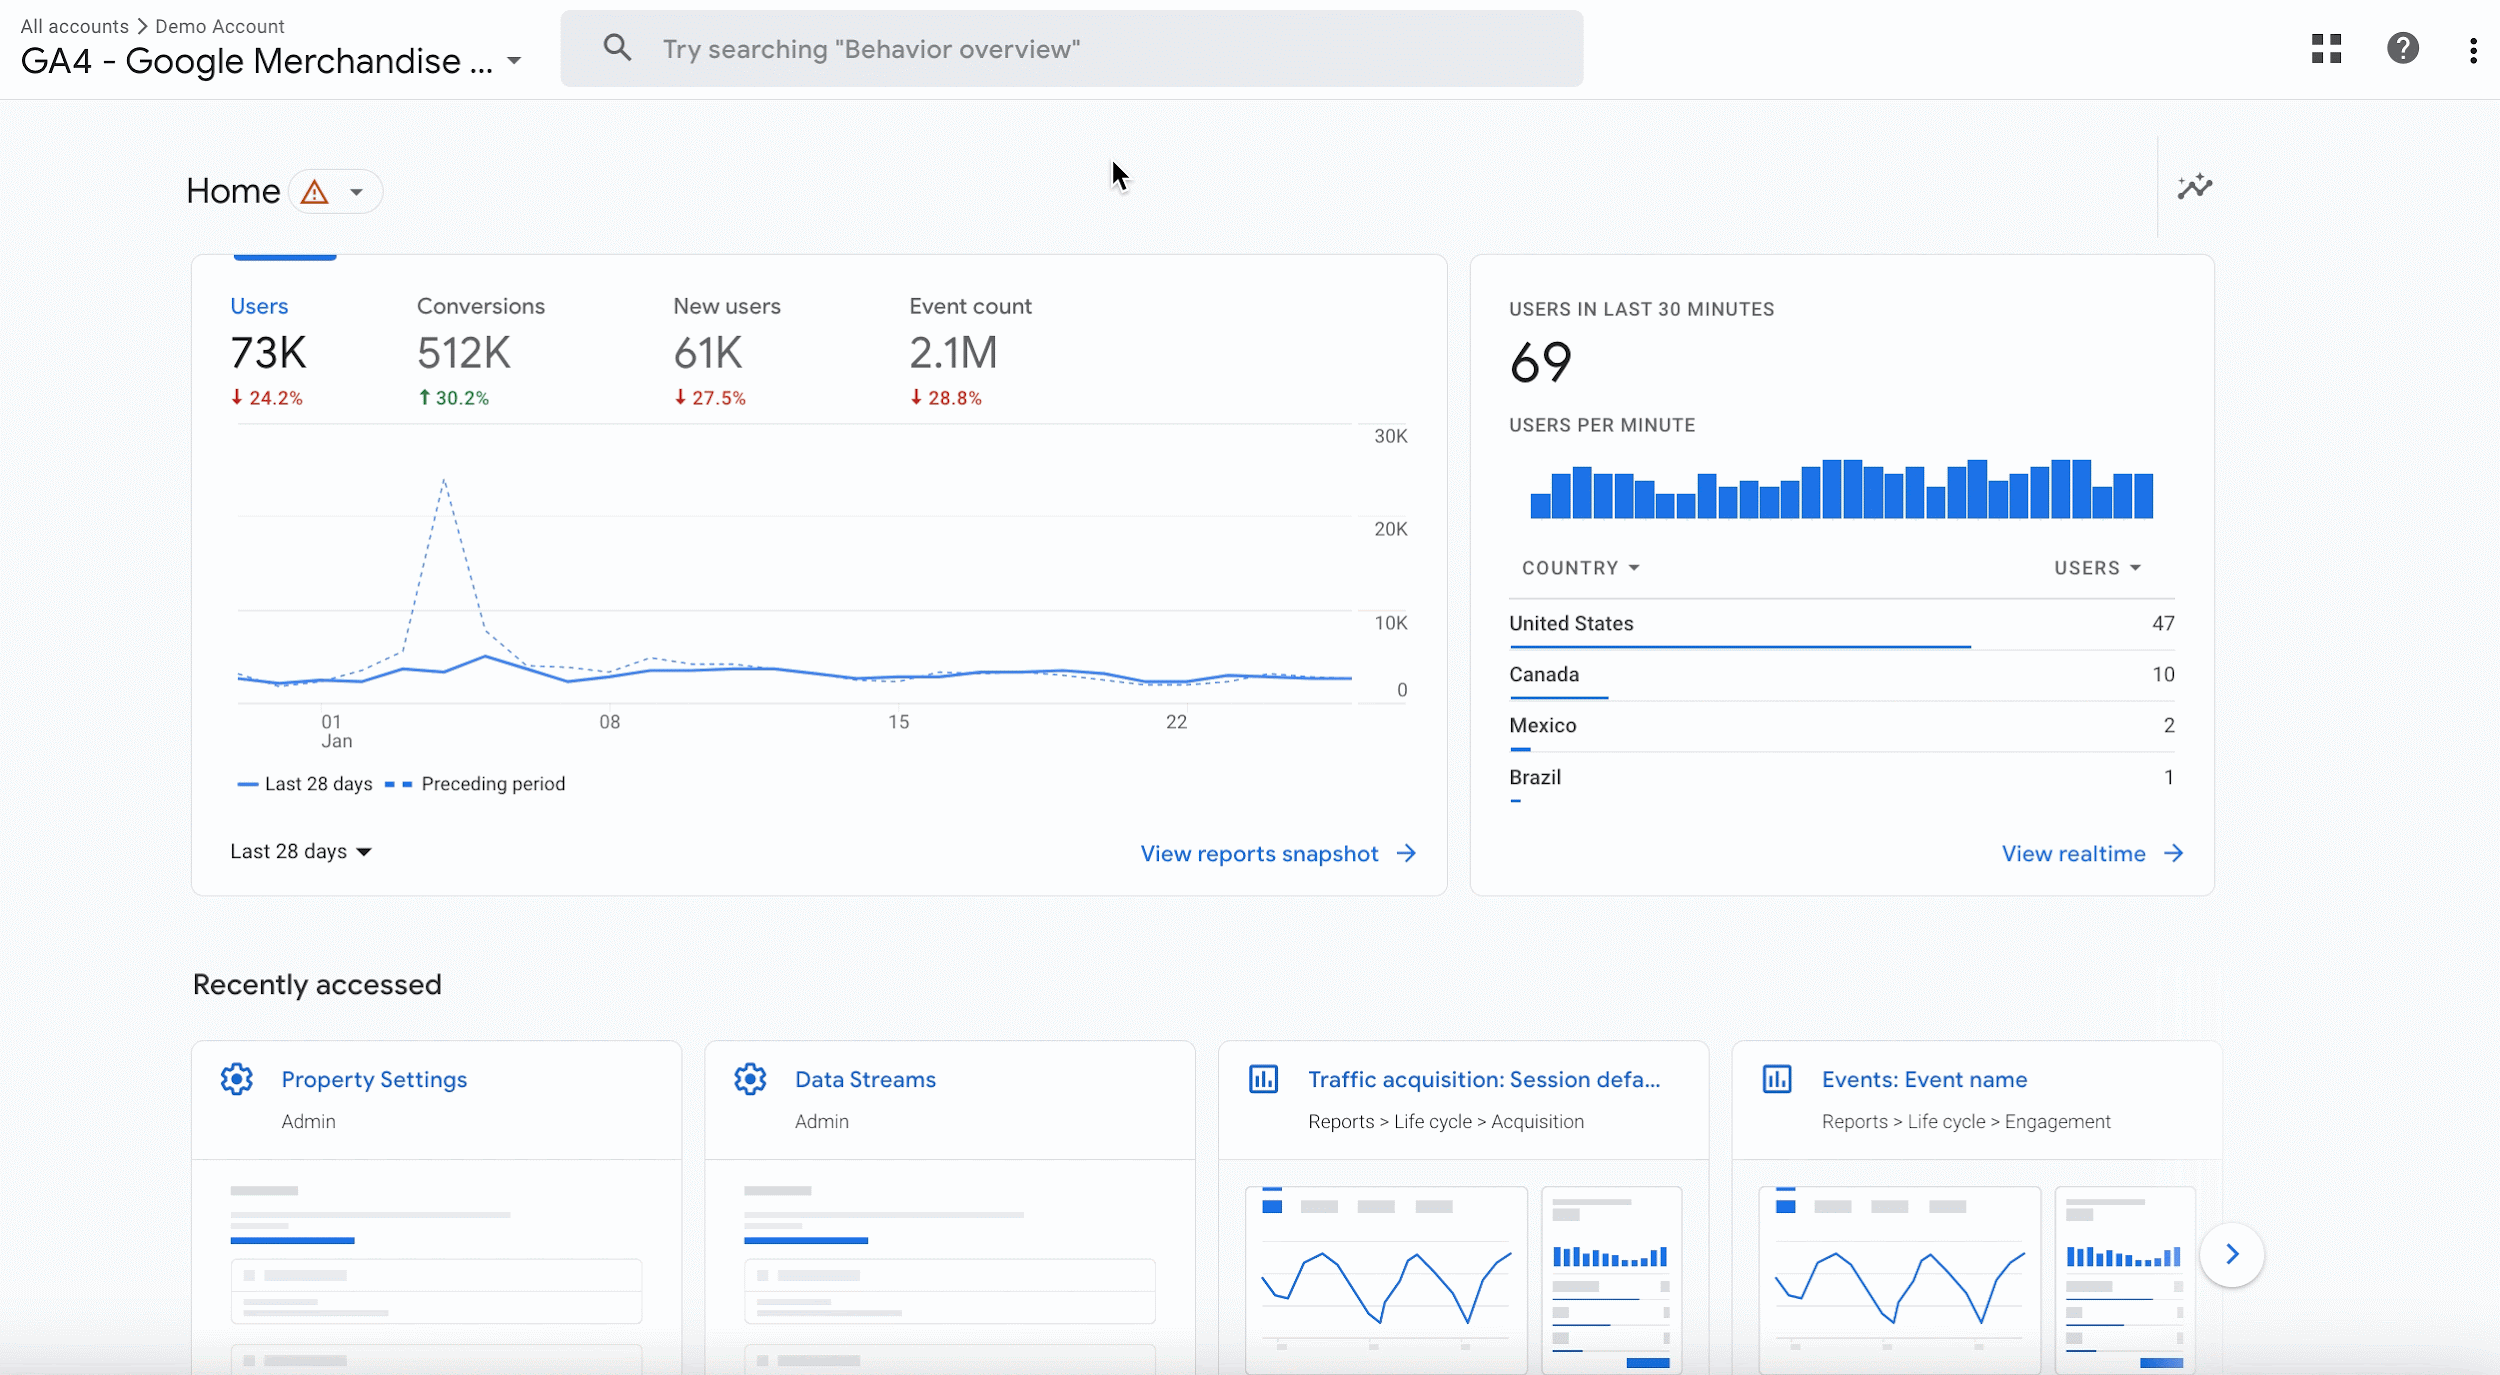
Task: Click the Traffic acquisition report icon
Action: click(x=1263, y=1078)
